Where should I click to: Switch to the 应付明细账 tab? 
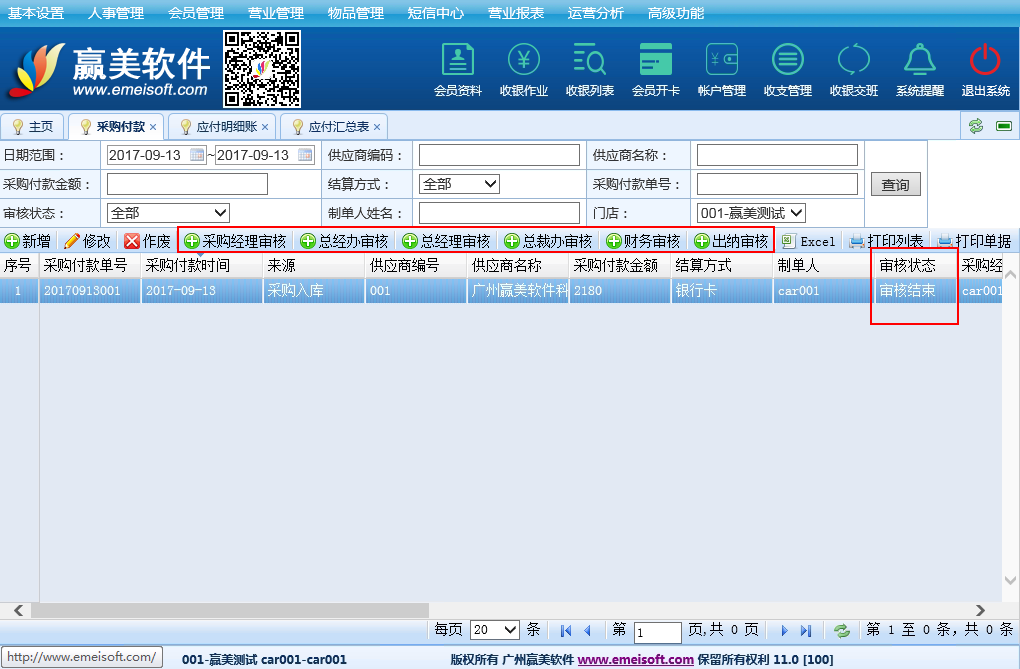pos(226,127)
